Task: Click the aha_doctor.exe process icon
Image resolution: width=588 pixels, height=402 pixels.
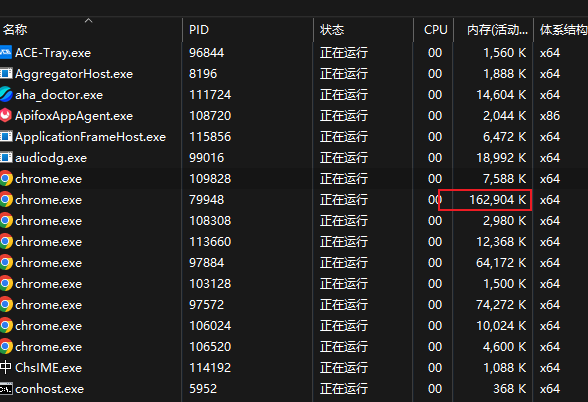Action: 6,94
